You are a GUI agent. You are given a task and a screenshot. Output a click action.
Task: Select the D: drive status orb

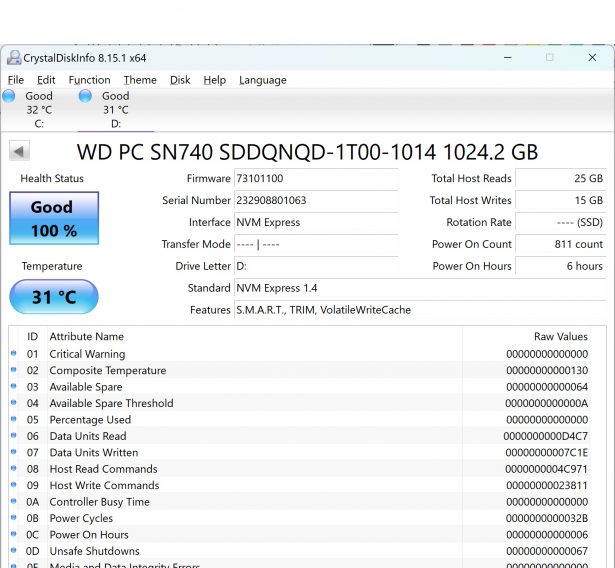tap(85, 96)
